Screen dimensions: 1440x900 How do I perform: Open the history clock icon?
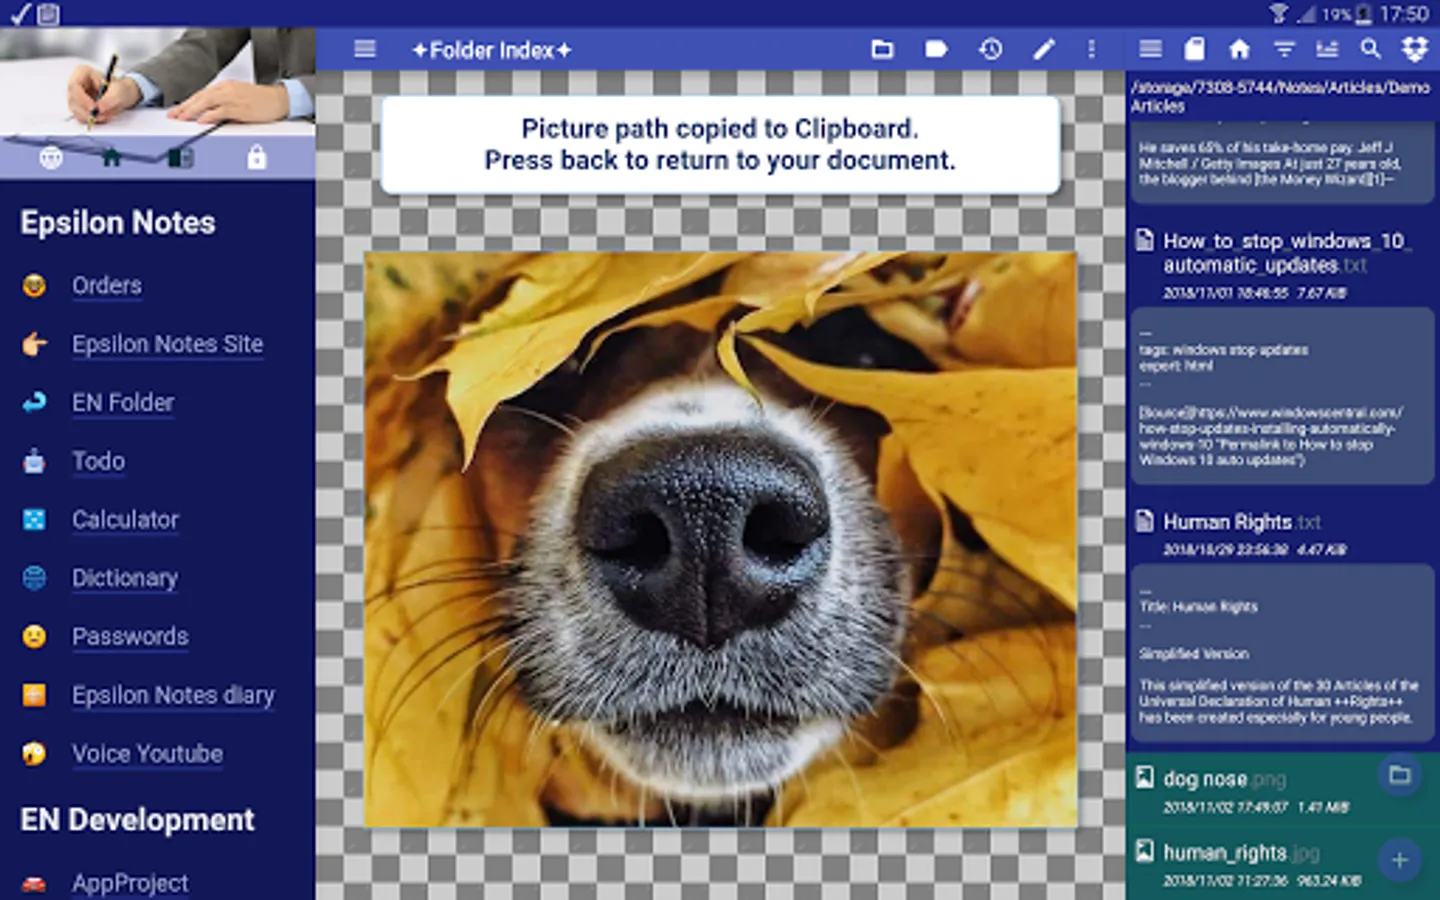pyautogui.click(x=990, y=49)
